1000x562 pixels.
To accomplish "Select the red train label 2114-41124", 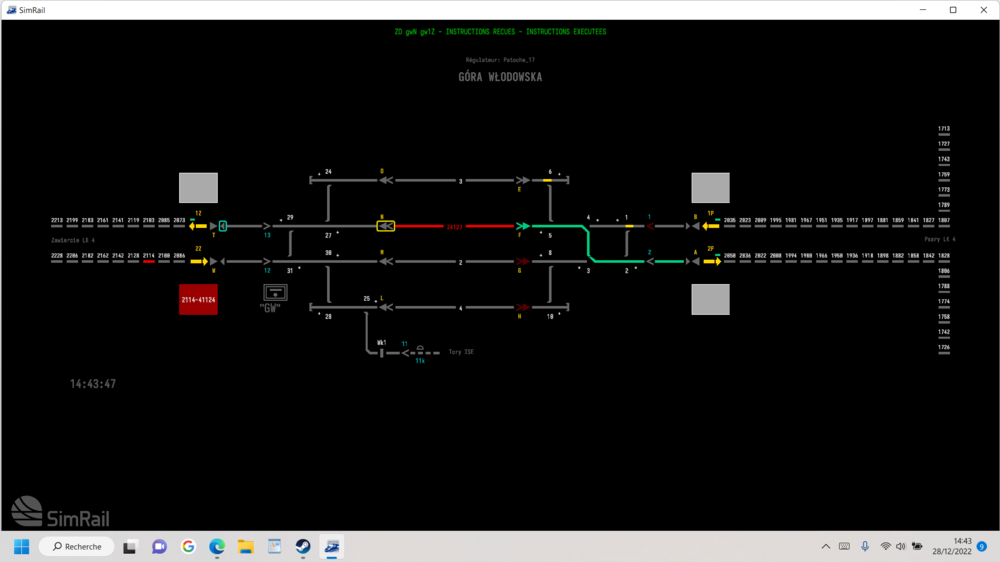I will coord(198,299).
